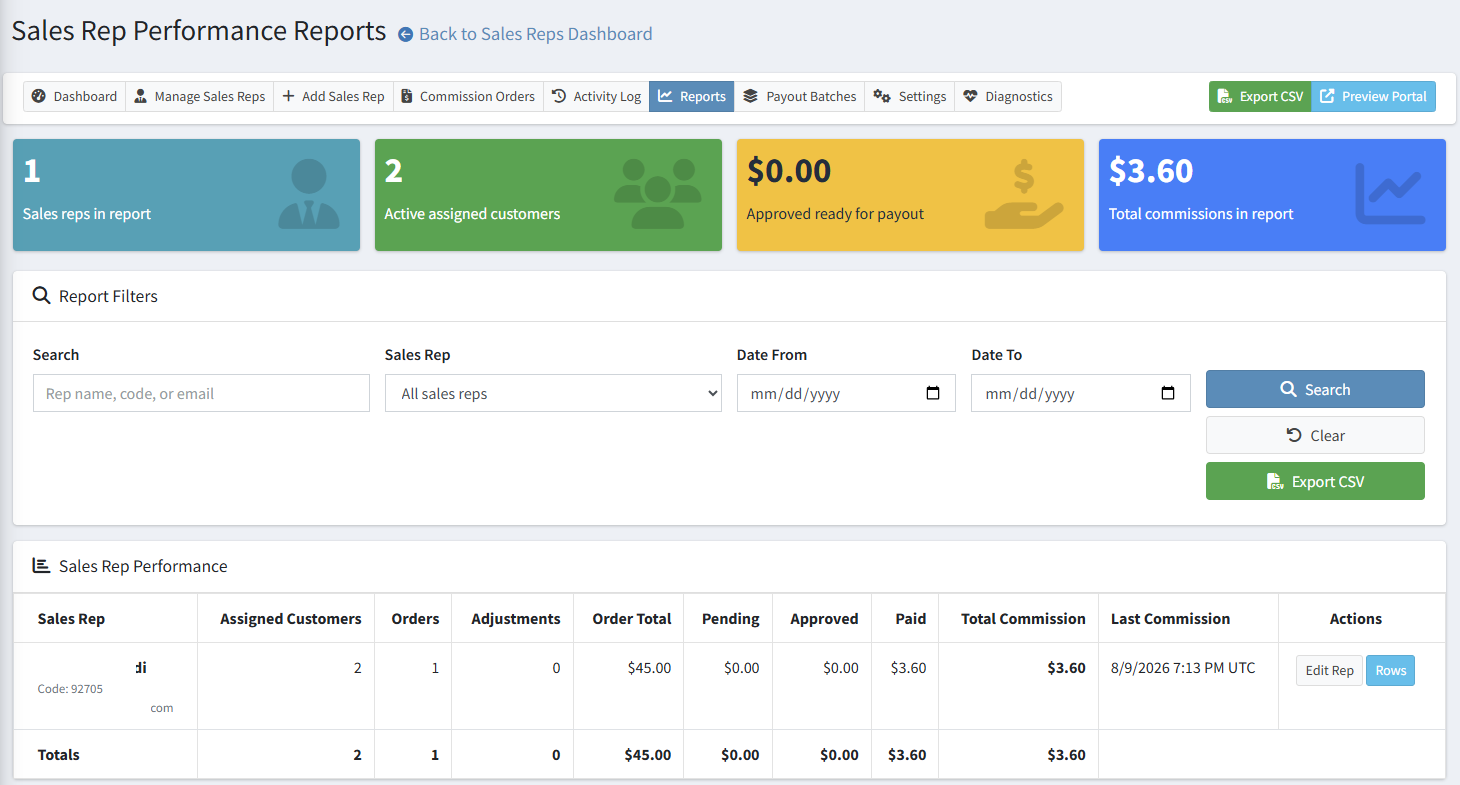Open the Preview Portal button
The width and height of the screenshot is (1460, 785).
pos(1373,96)
